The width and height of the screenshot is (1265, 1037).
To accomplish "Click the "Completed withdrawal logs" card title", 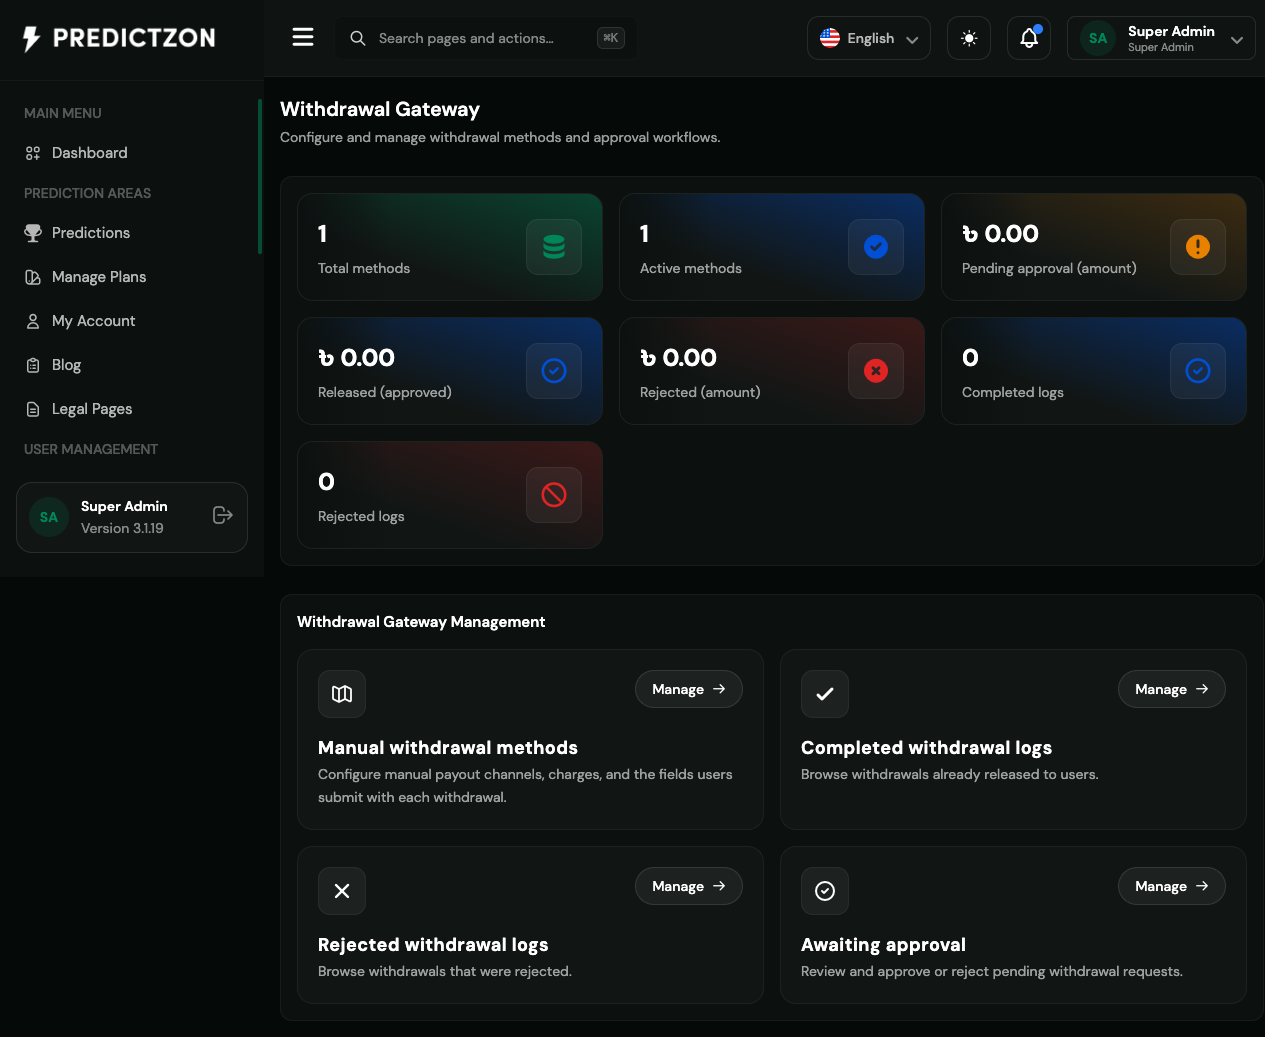I will pyautogui.click(x=926, y=748).
